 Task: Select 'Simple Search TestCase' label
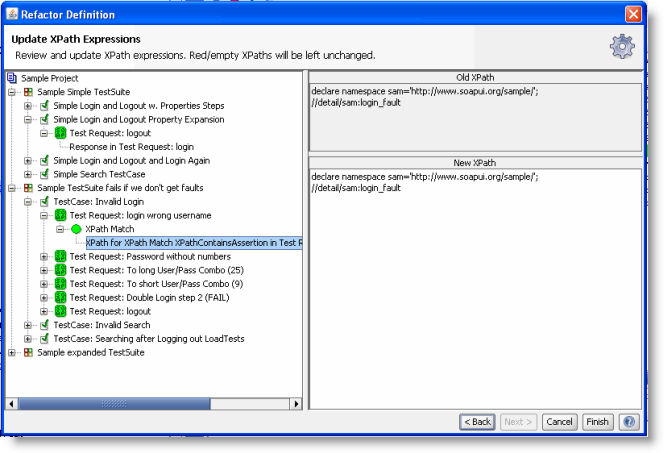(x=99, y=174)
